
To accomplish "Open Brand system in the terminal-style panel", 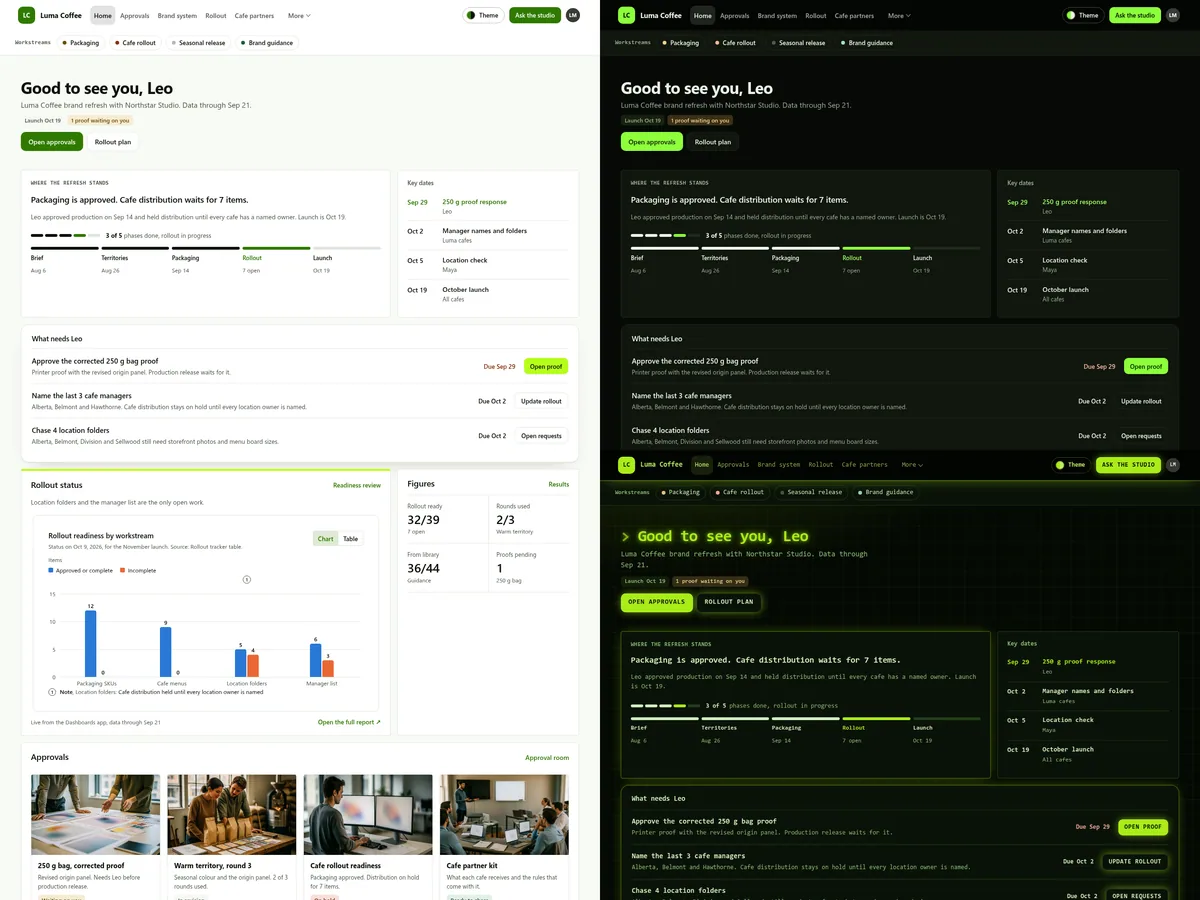I will (779, 465).
